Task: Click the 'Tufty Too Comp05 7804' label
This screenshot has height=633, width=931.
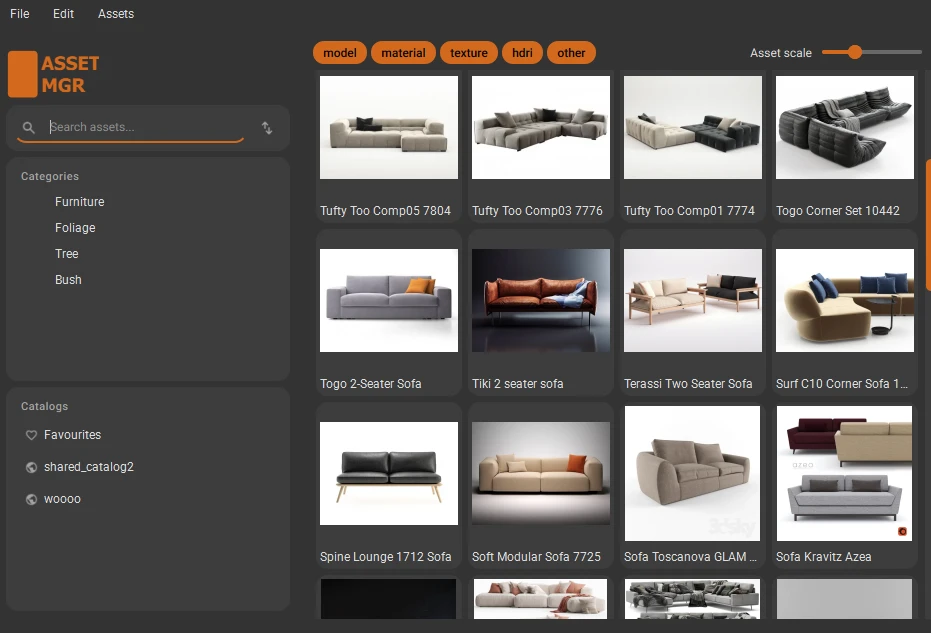Action: [x=385, y=211]
